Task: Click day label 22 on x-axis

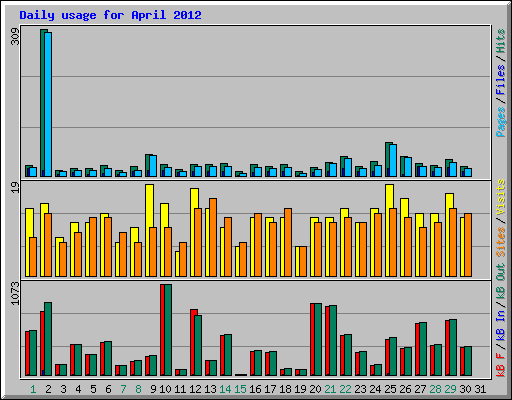Action: [x=345, y=389]
